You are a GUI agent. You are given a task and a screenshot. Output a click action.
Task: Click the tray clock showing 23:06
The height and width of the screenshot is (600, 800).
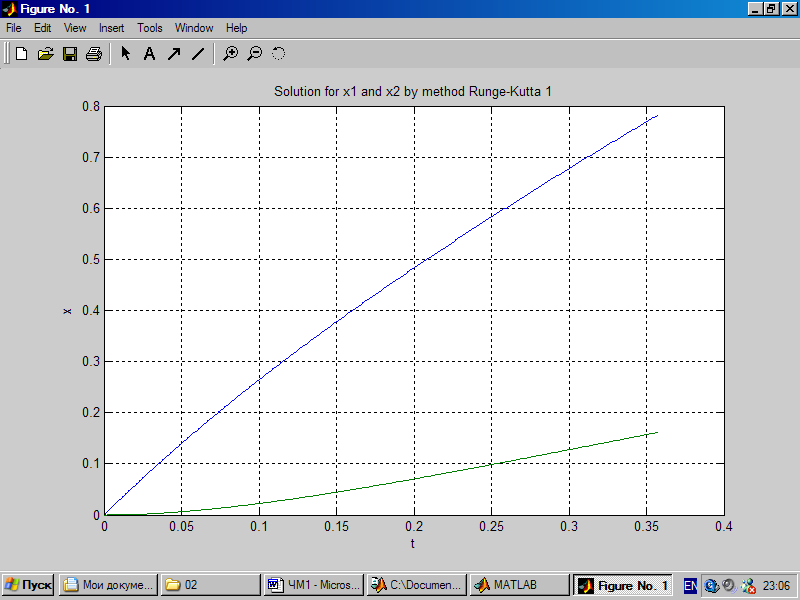pyautogui.click(x=776, y=586)
